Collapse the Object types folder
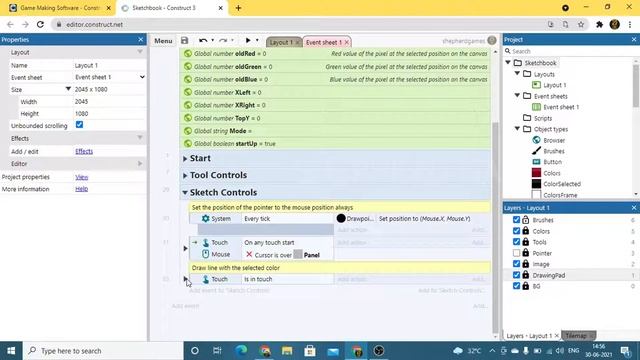 tap(517, 129)
